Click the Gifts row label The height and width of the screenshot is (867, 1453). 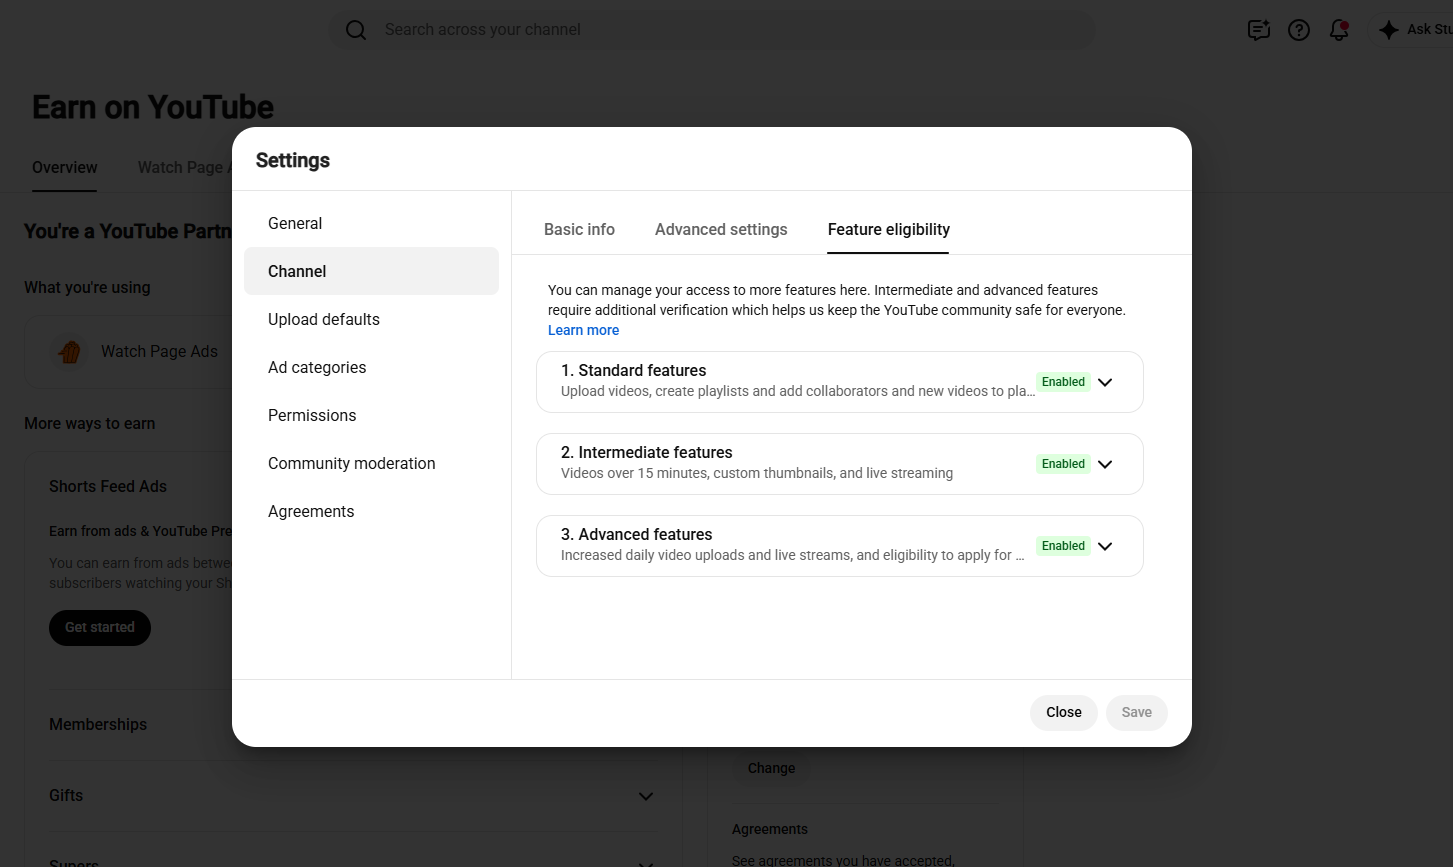click(66, 795)
